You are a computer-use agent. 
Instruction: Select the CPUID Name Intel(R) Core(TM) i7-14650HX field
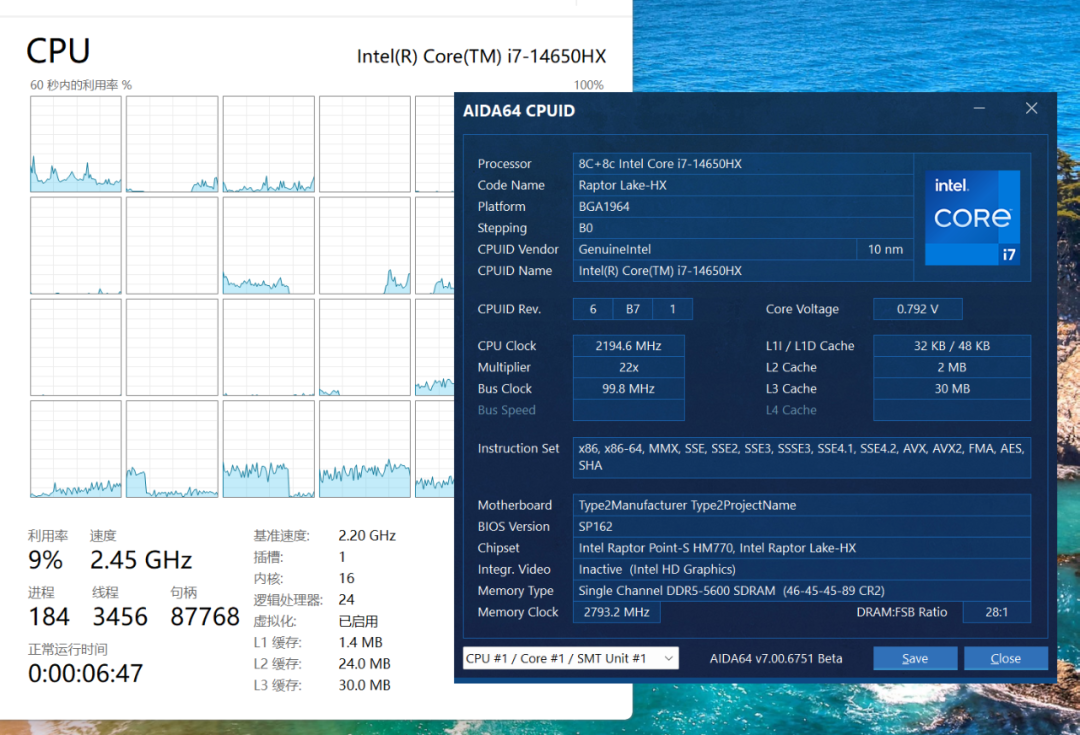click(x=742, y=271)
